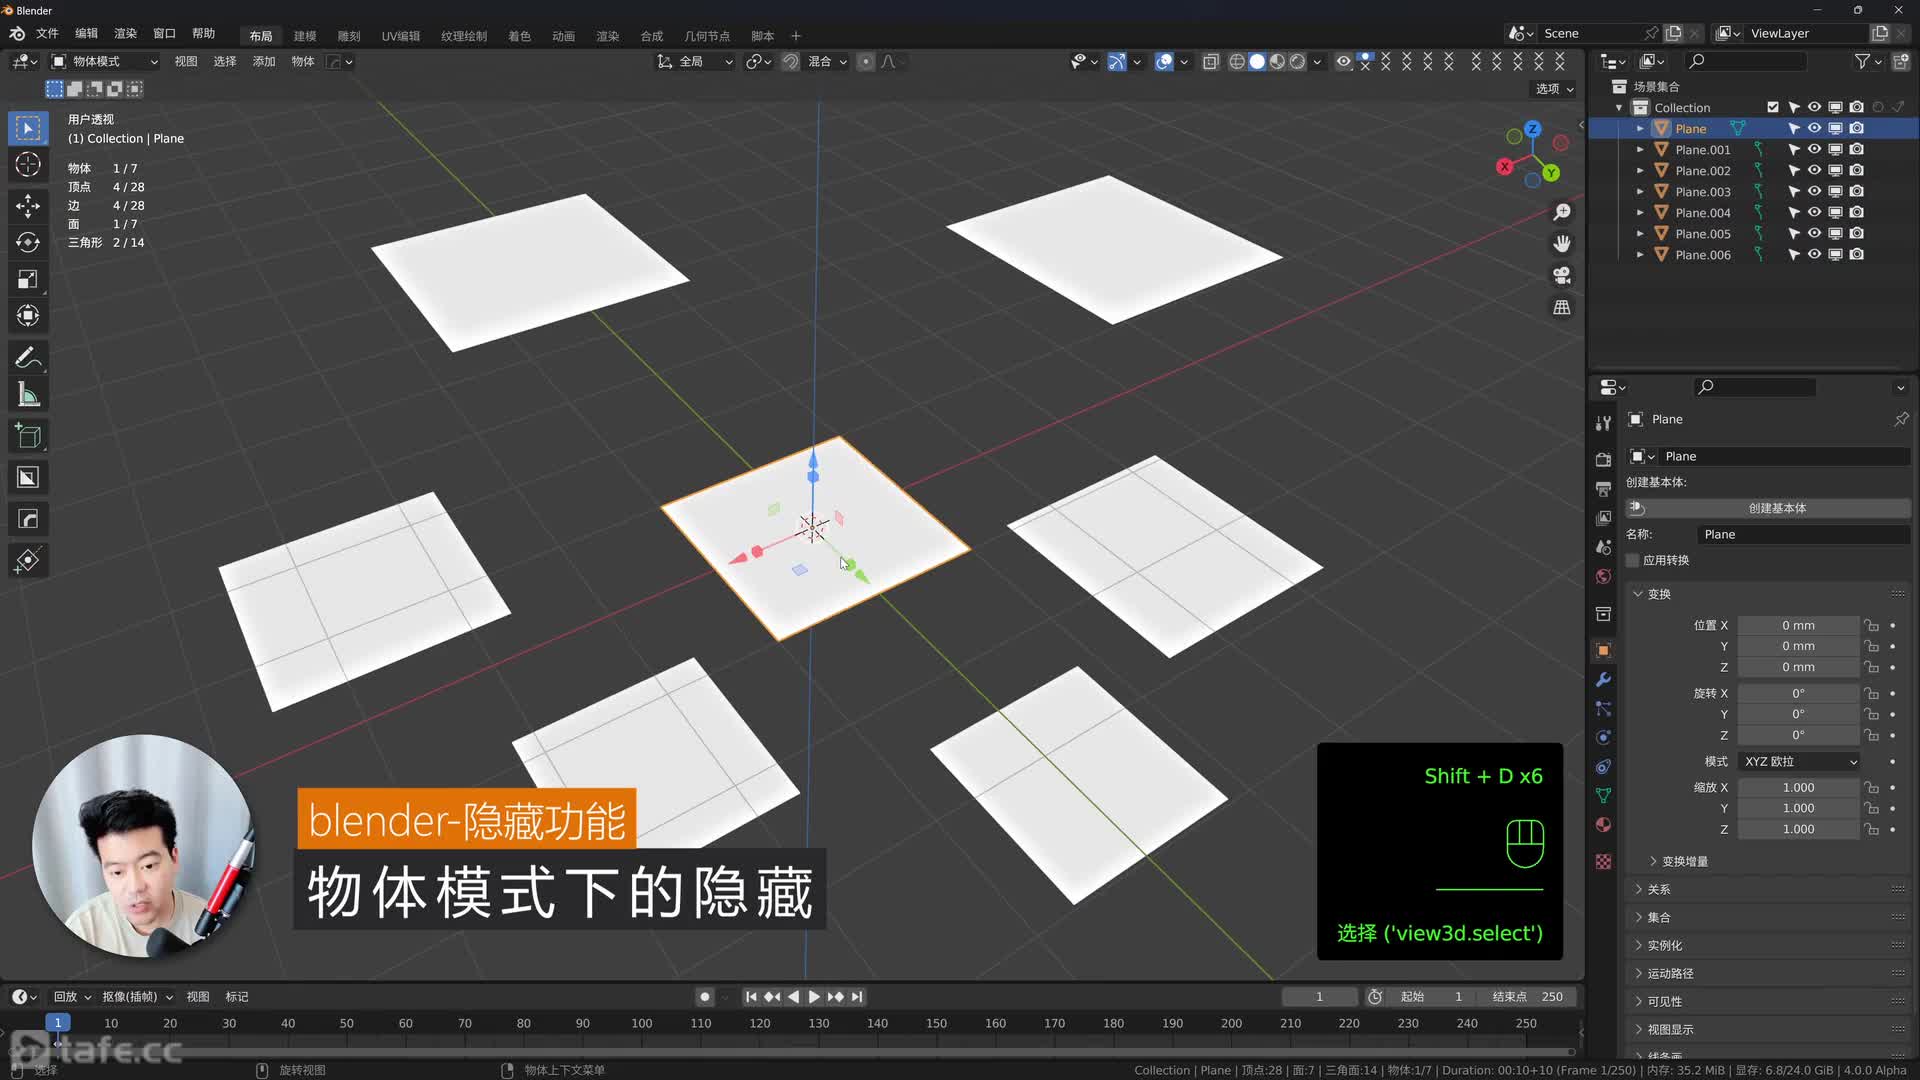The image size is (1920, 1080).
Task: Open the XYZ 欧拉 rotation mode dropdown
Action: point(1799,762)
